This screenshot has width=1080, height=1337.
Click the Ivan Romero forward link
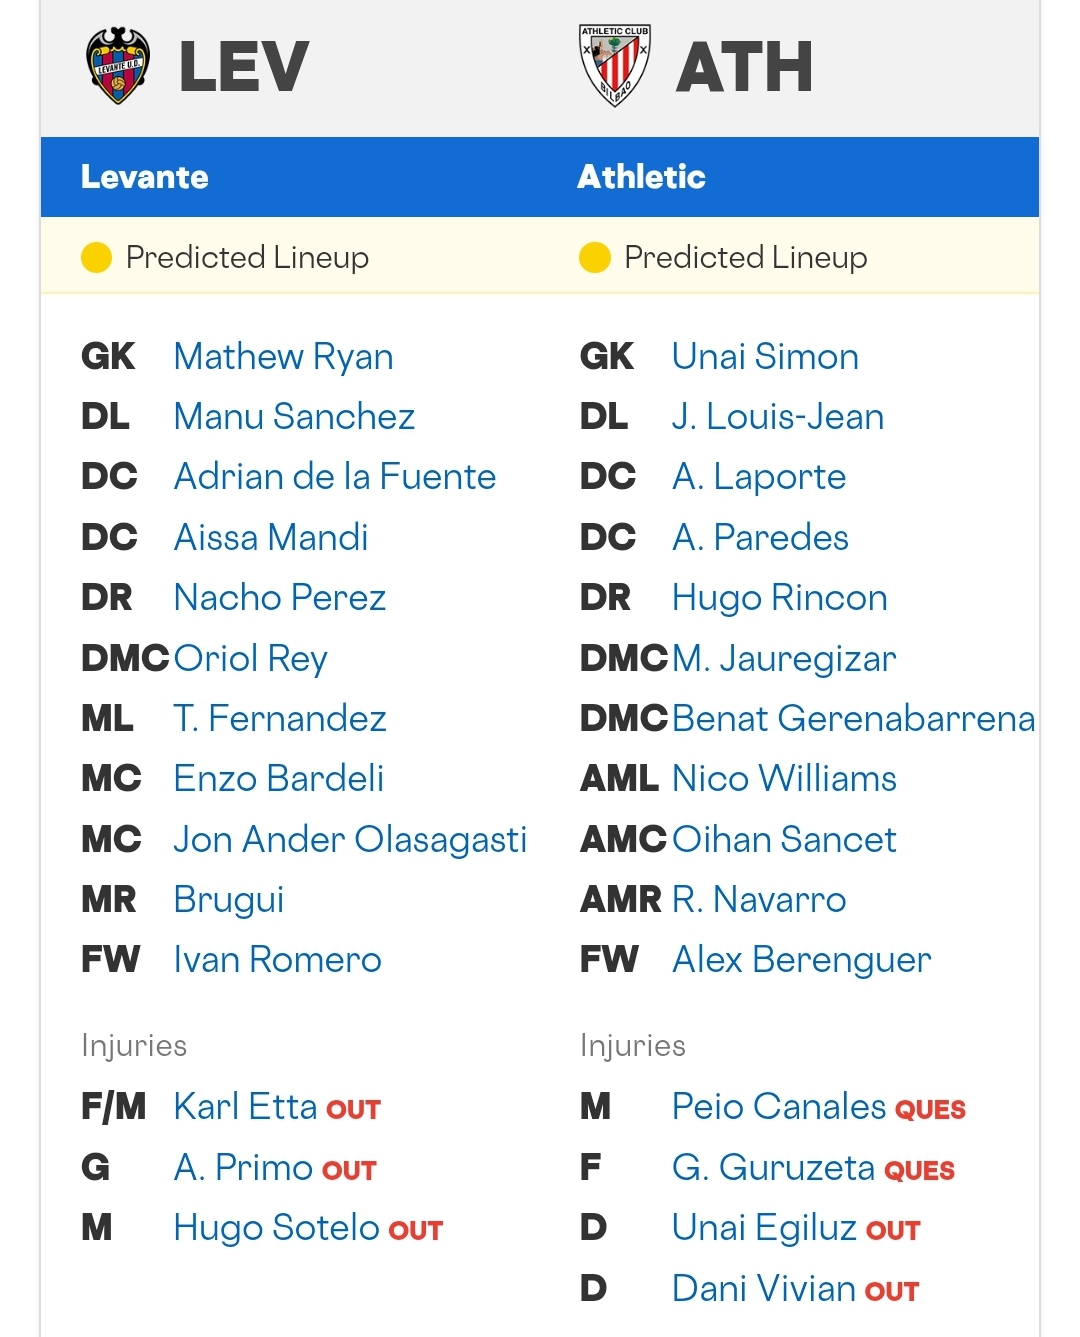[x=277, y=960]
